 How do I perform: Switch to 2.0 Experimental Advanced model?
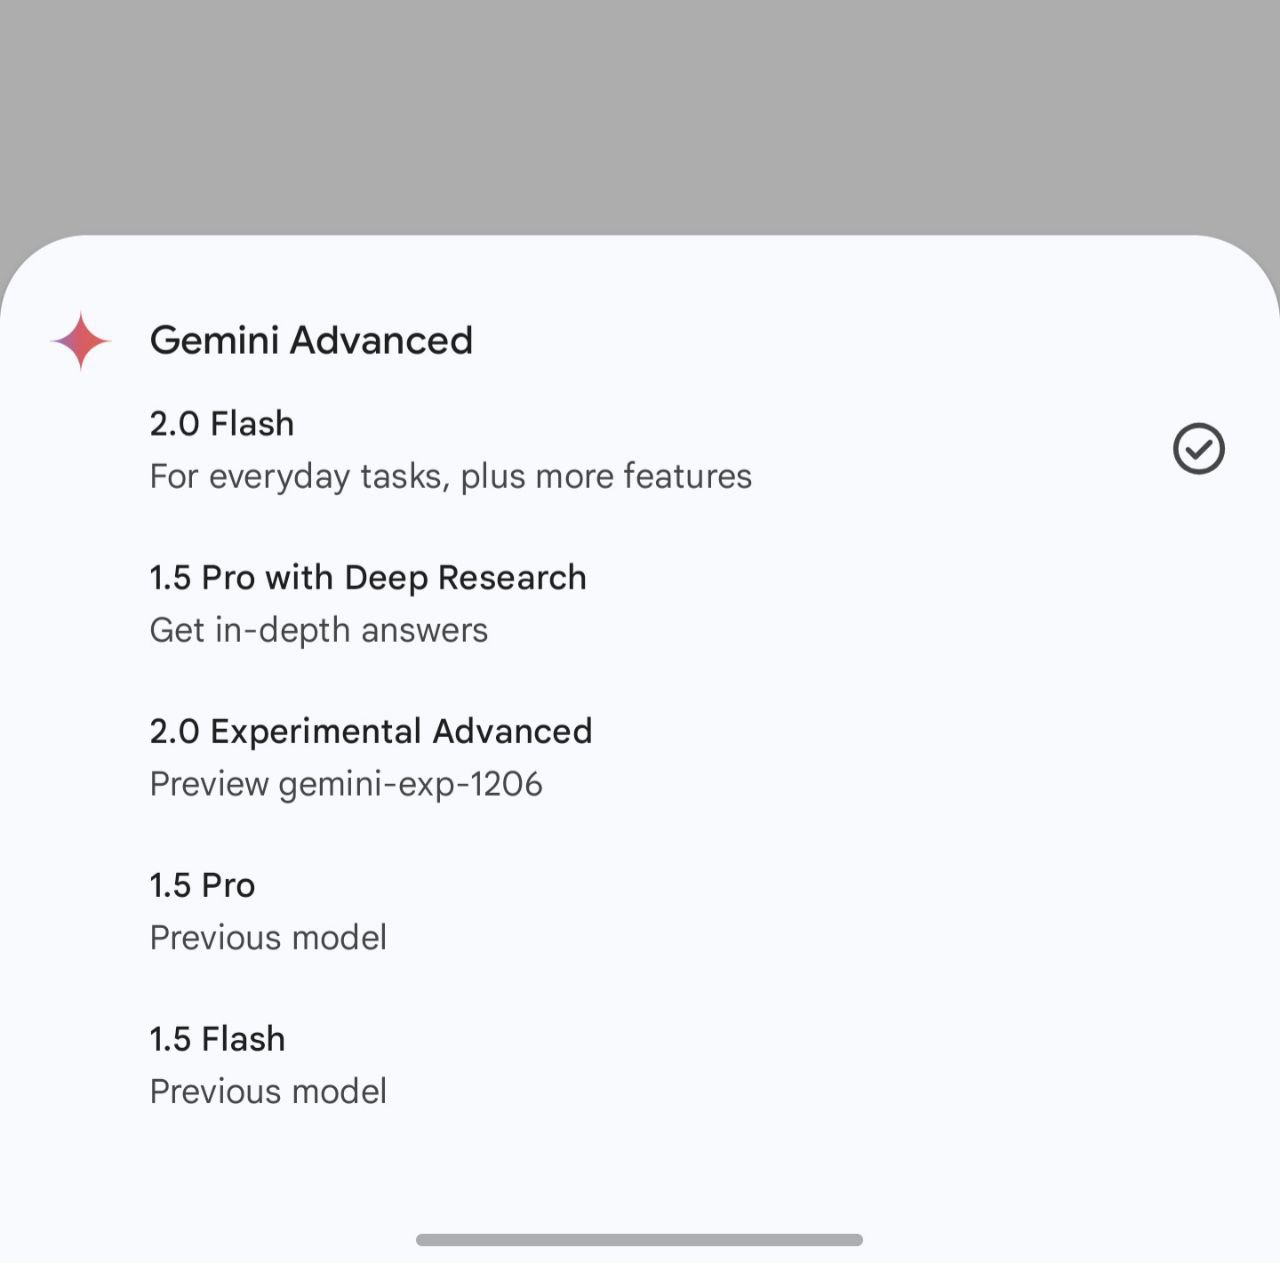370,732
